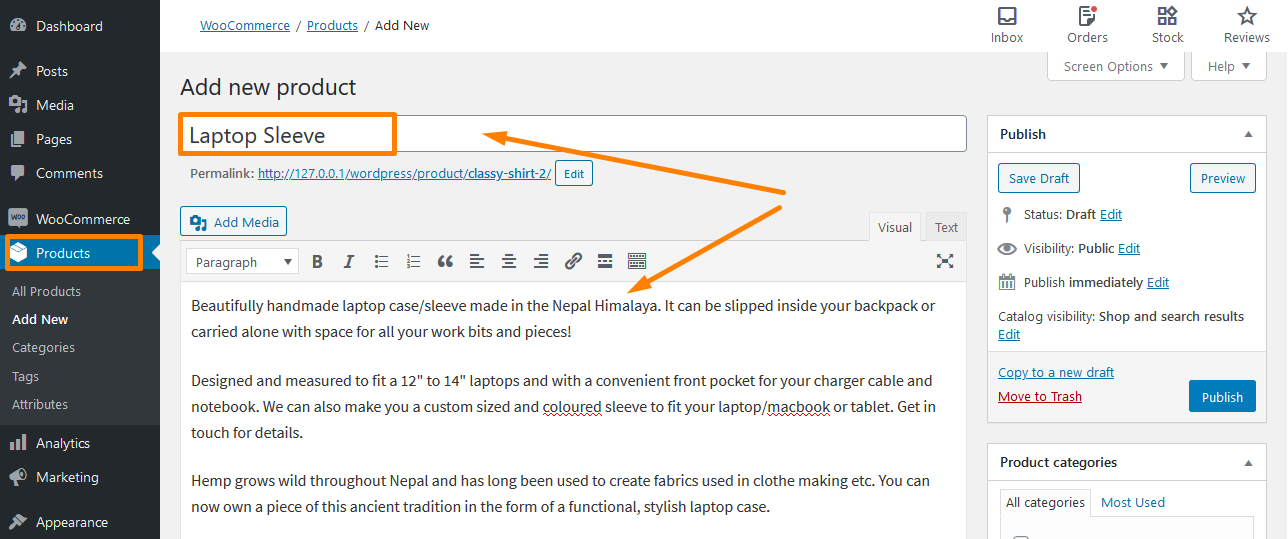
Task: Edit the Public visibility setting
Action: [1129, 248]
